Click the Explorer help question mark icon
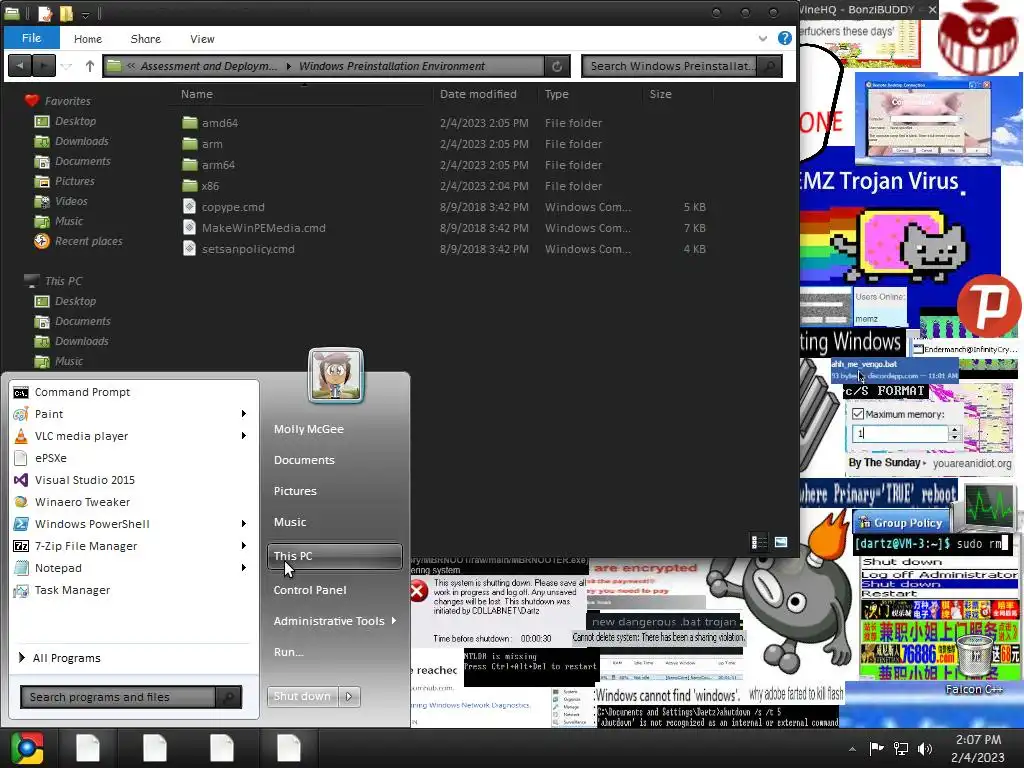This screenshot has height=768, width=1024. tap(785, 38)
